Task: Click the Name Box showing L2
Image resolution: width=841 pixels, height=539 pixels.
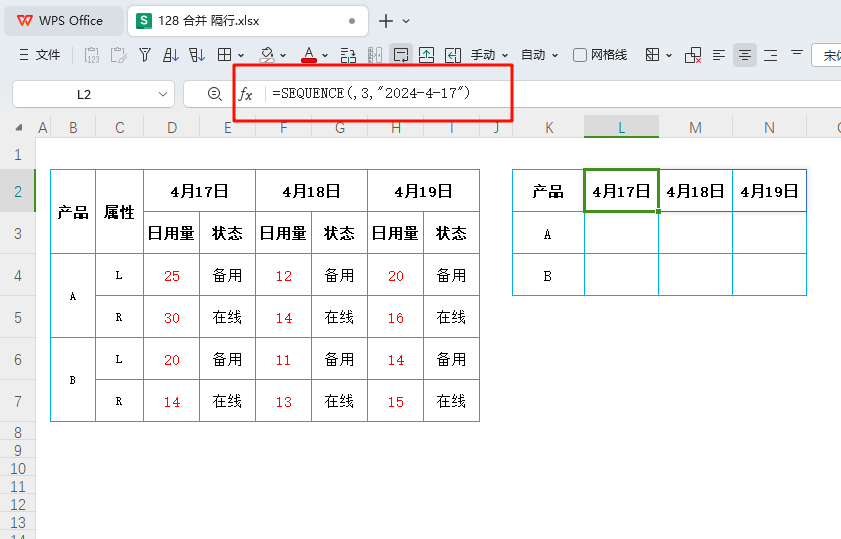Action: (84, 94)
